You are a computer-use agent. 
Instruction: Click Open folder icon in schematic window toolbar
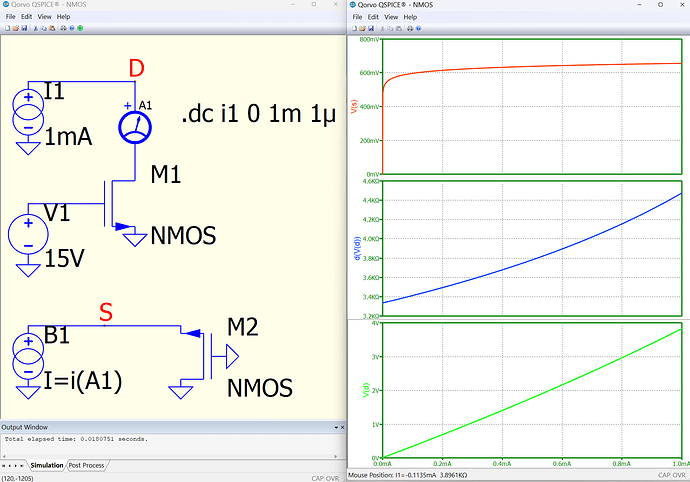coord(16,28)
